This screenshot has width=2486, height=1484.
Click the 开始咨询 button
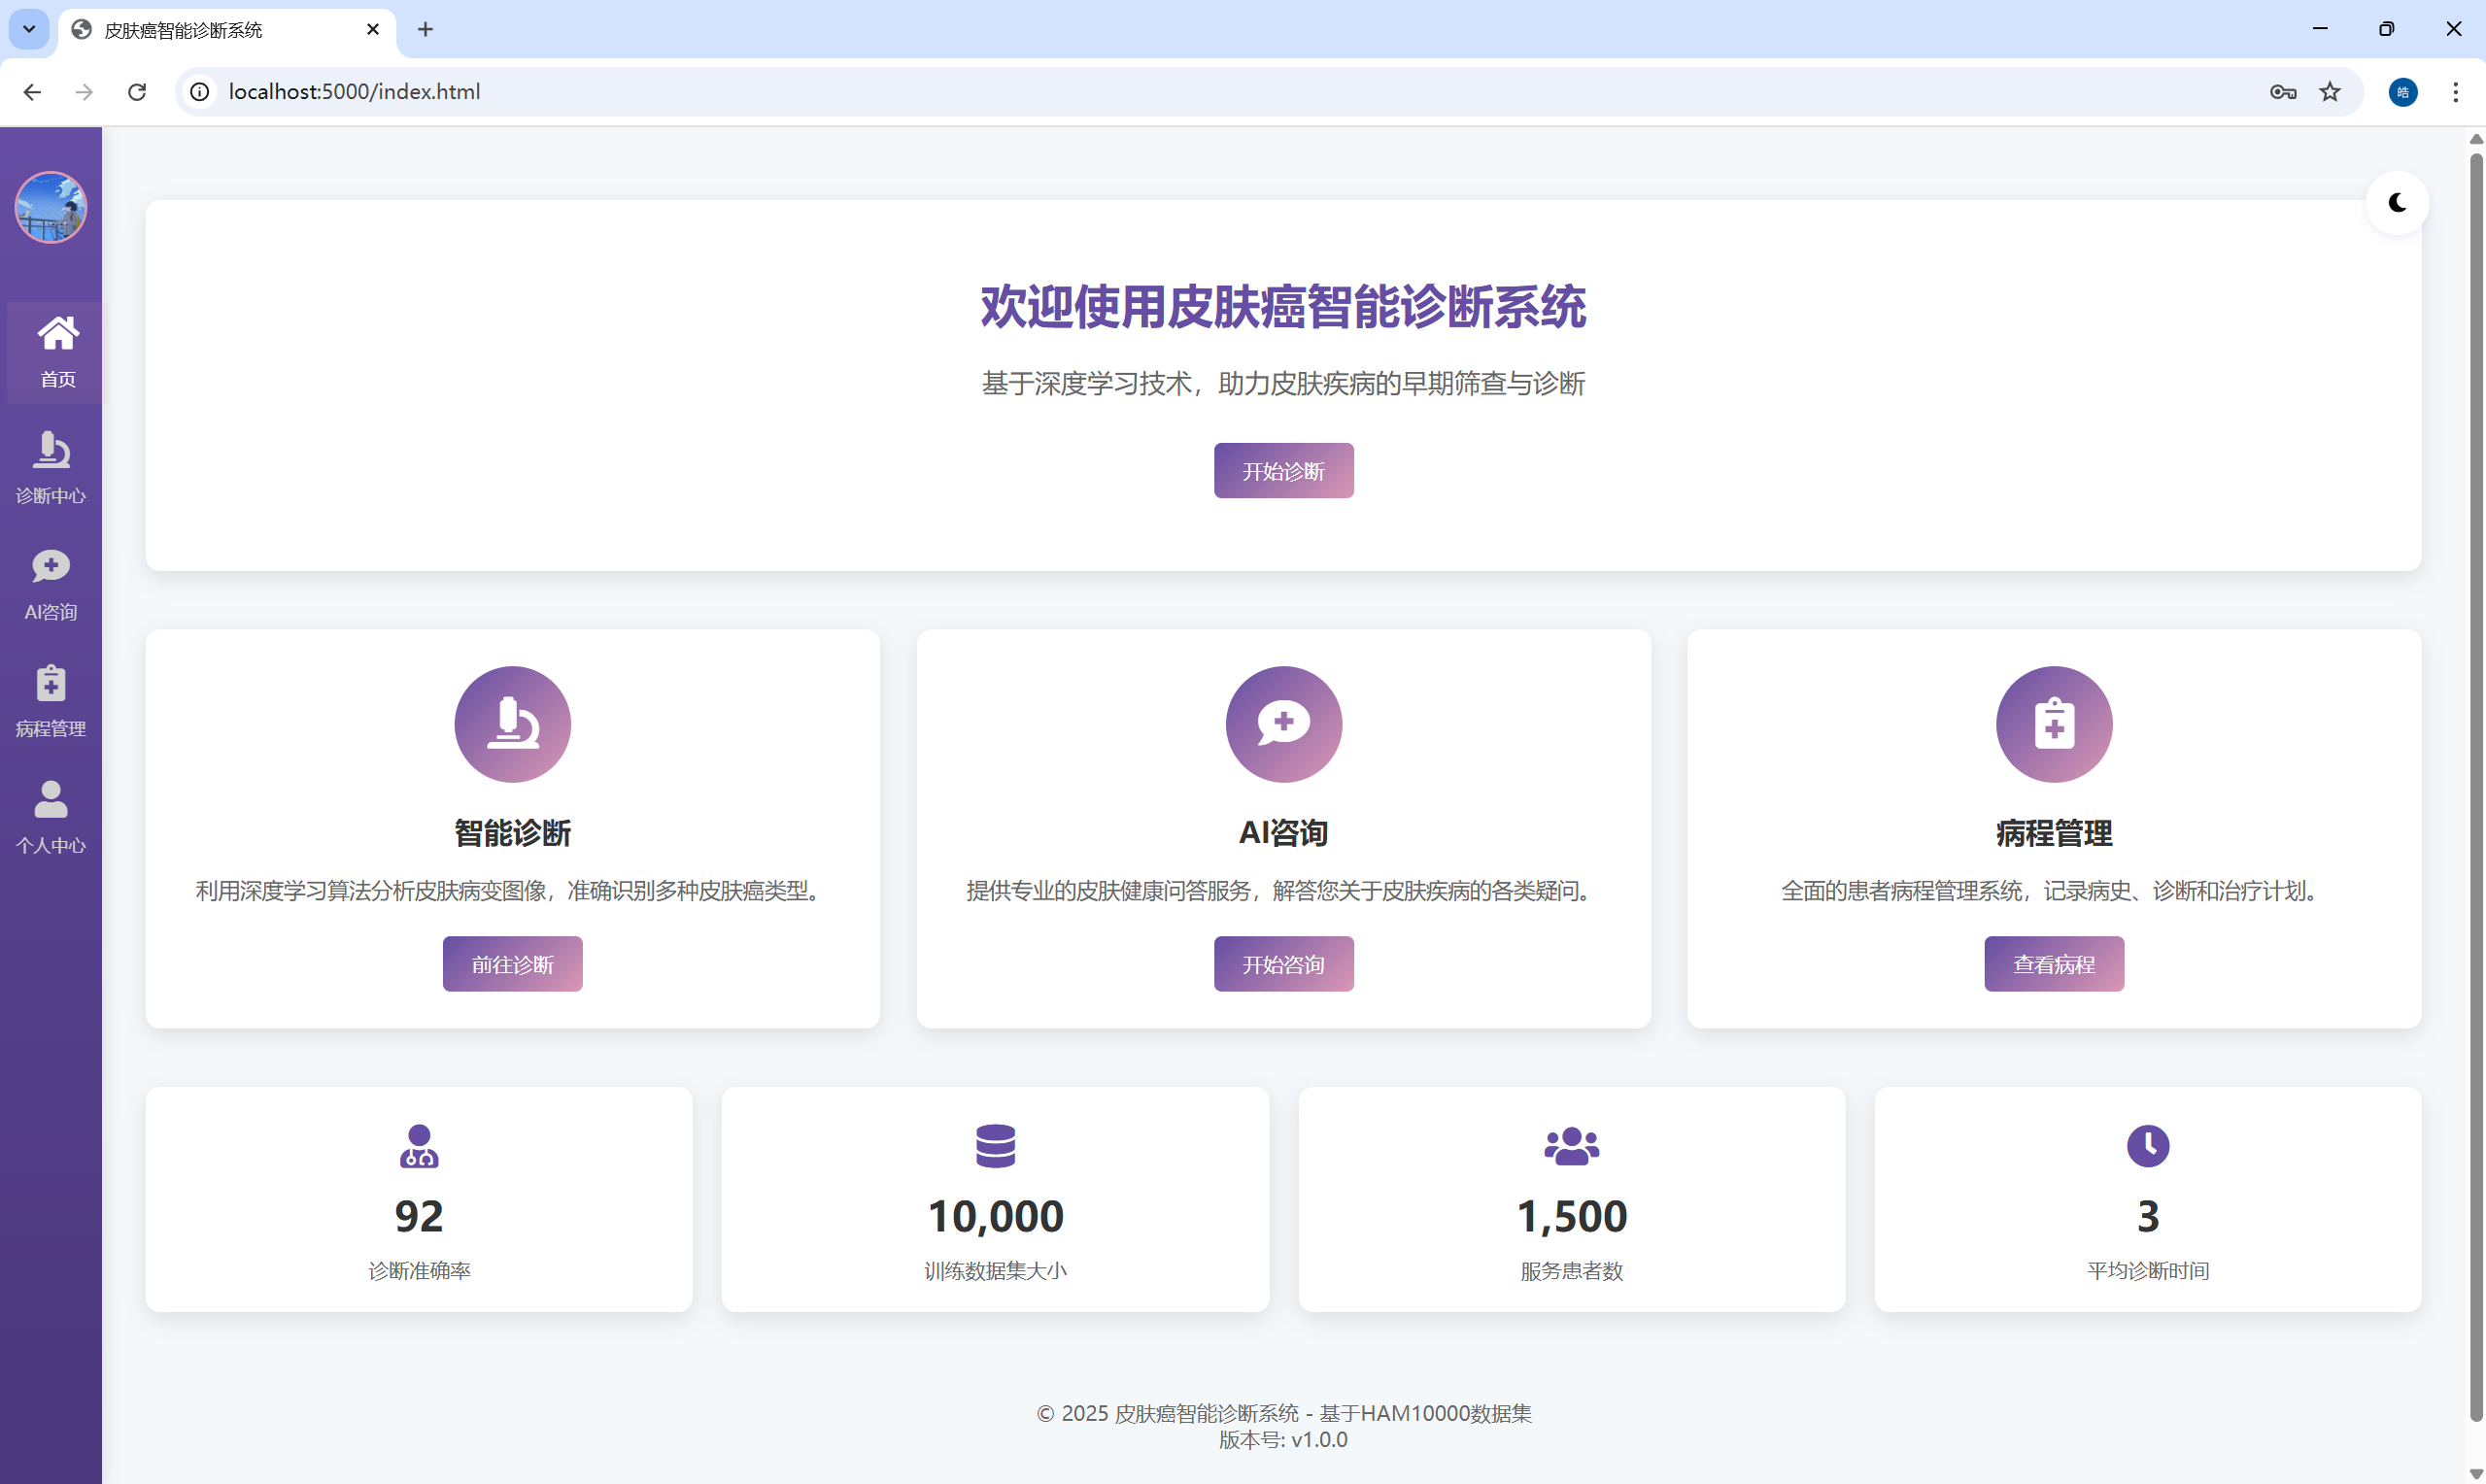[1283, 964]
